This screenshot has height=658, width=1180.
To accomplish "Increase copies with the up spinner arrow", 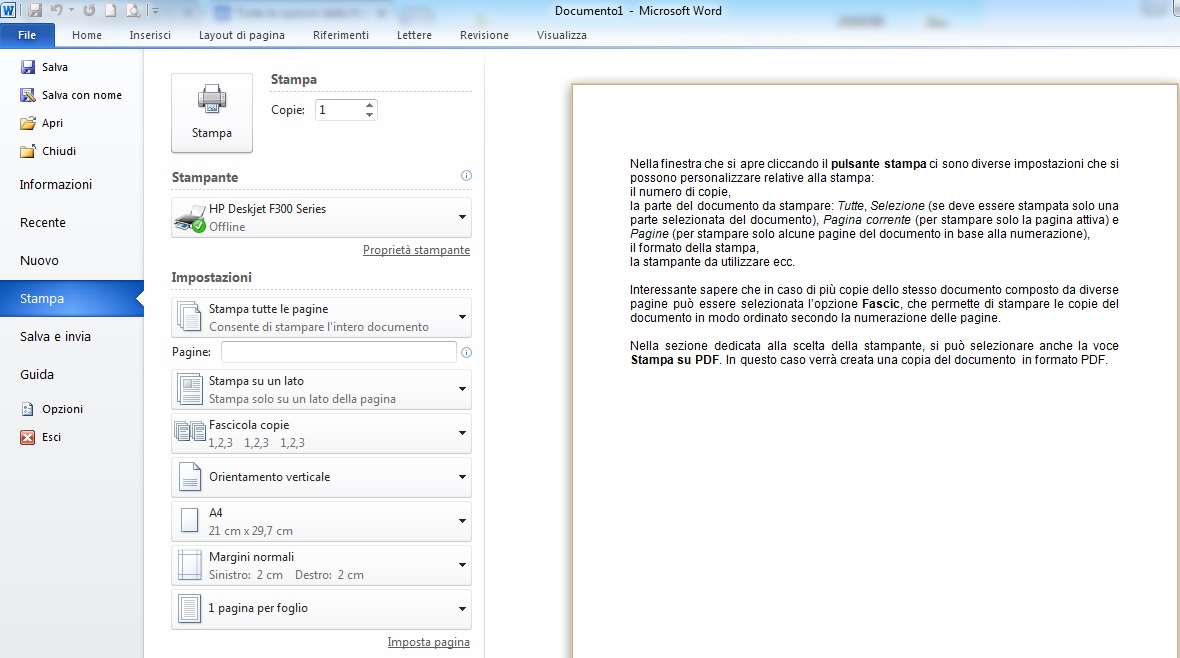I will (370, 105).
